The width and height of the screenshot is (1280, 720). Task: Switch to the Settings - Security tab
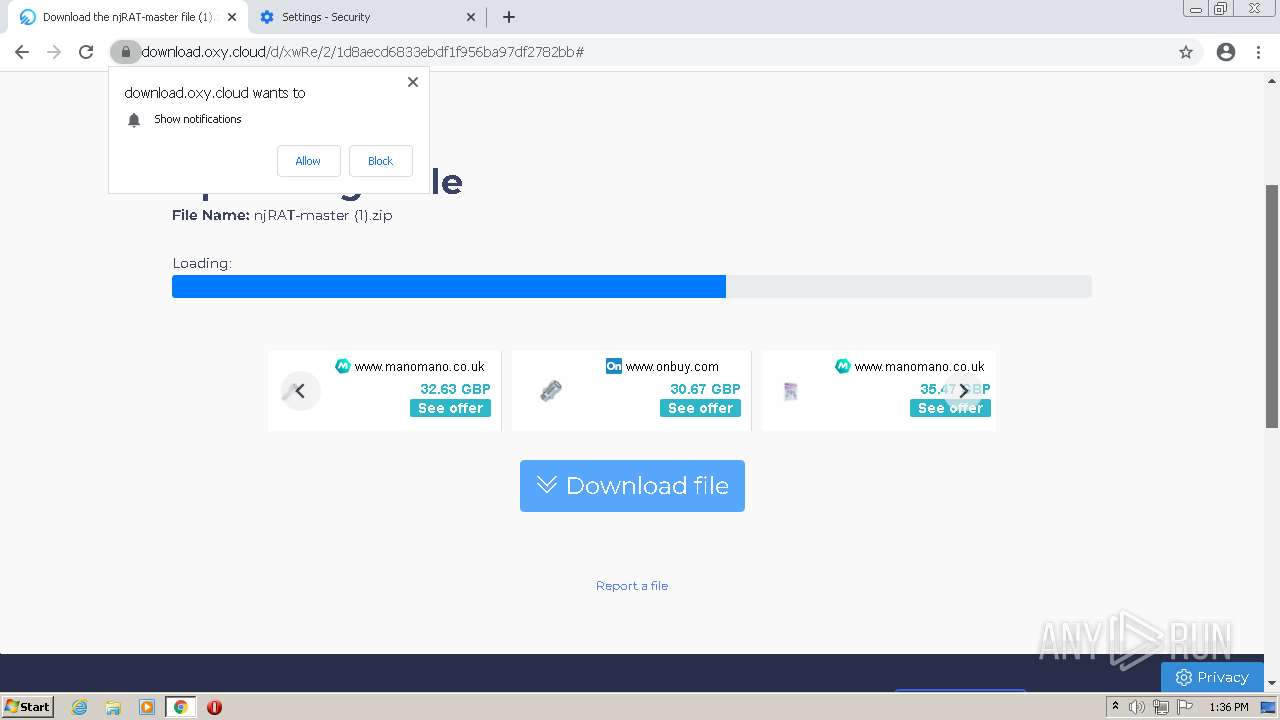pos(367,17)
